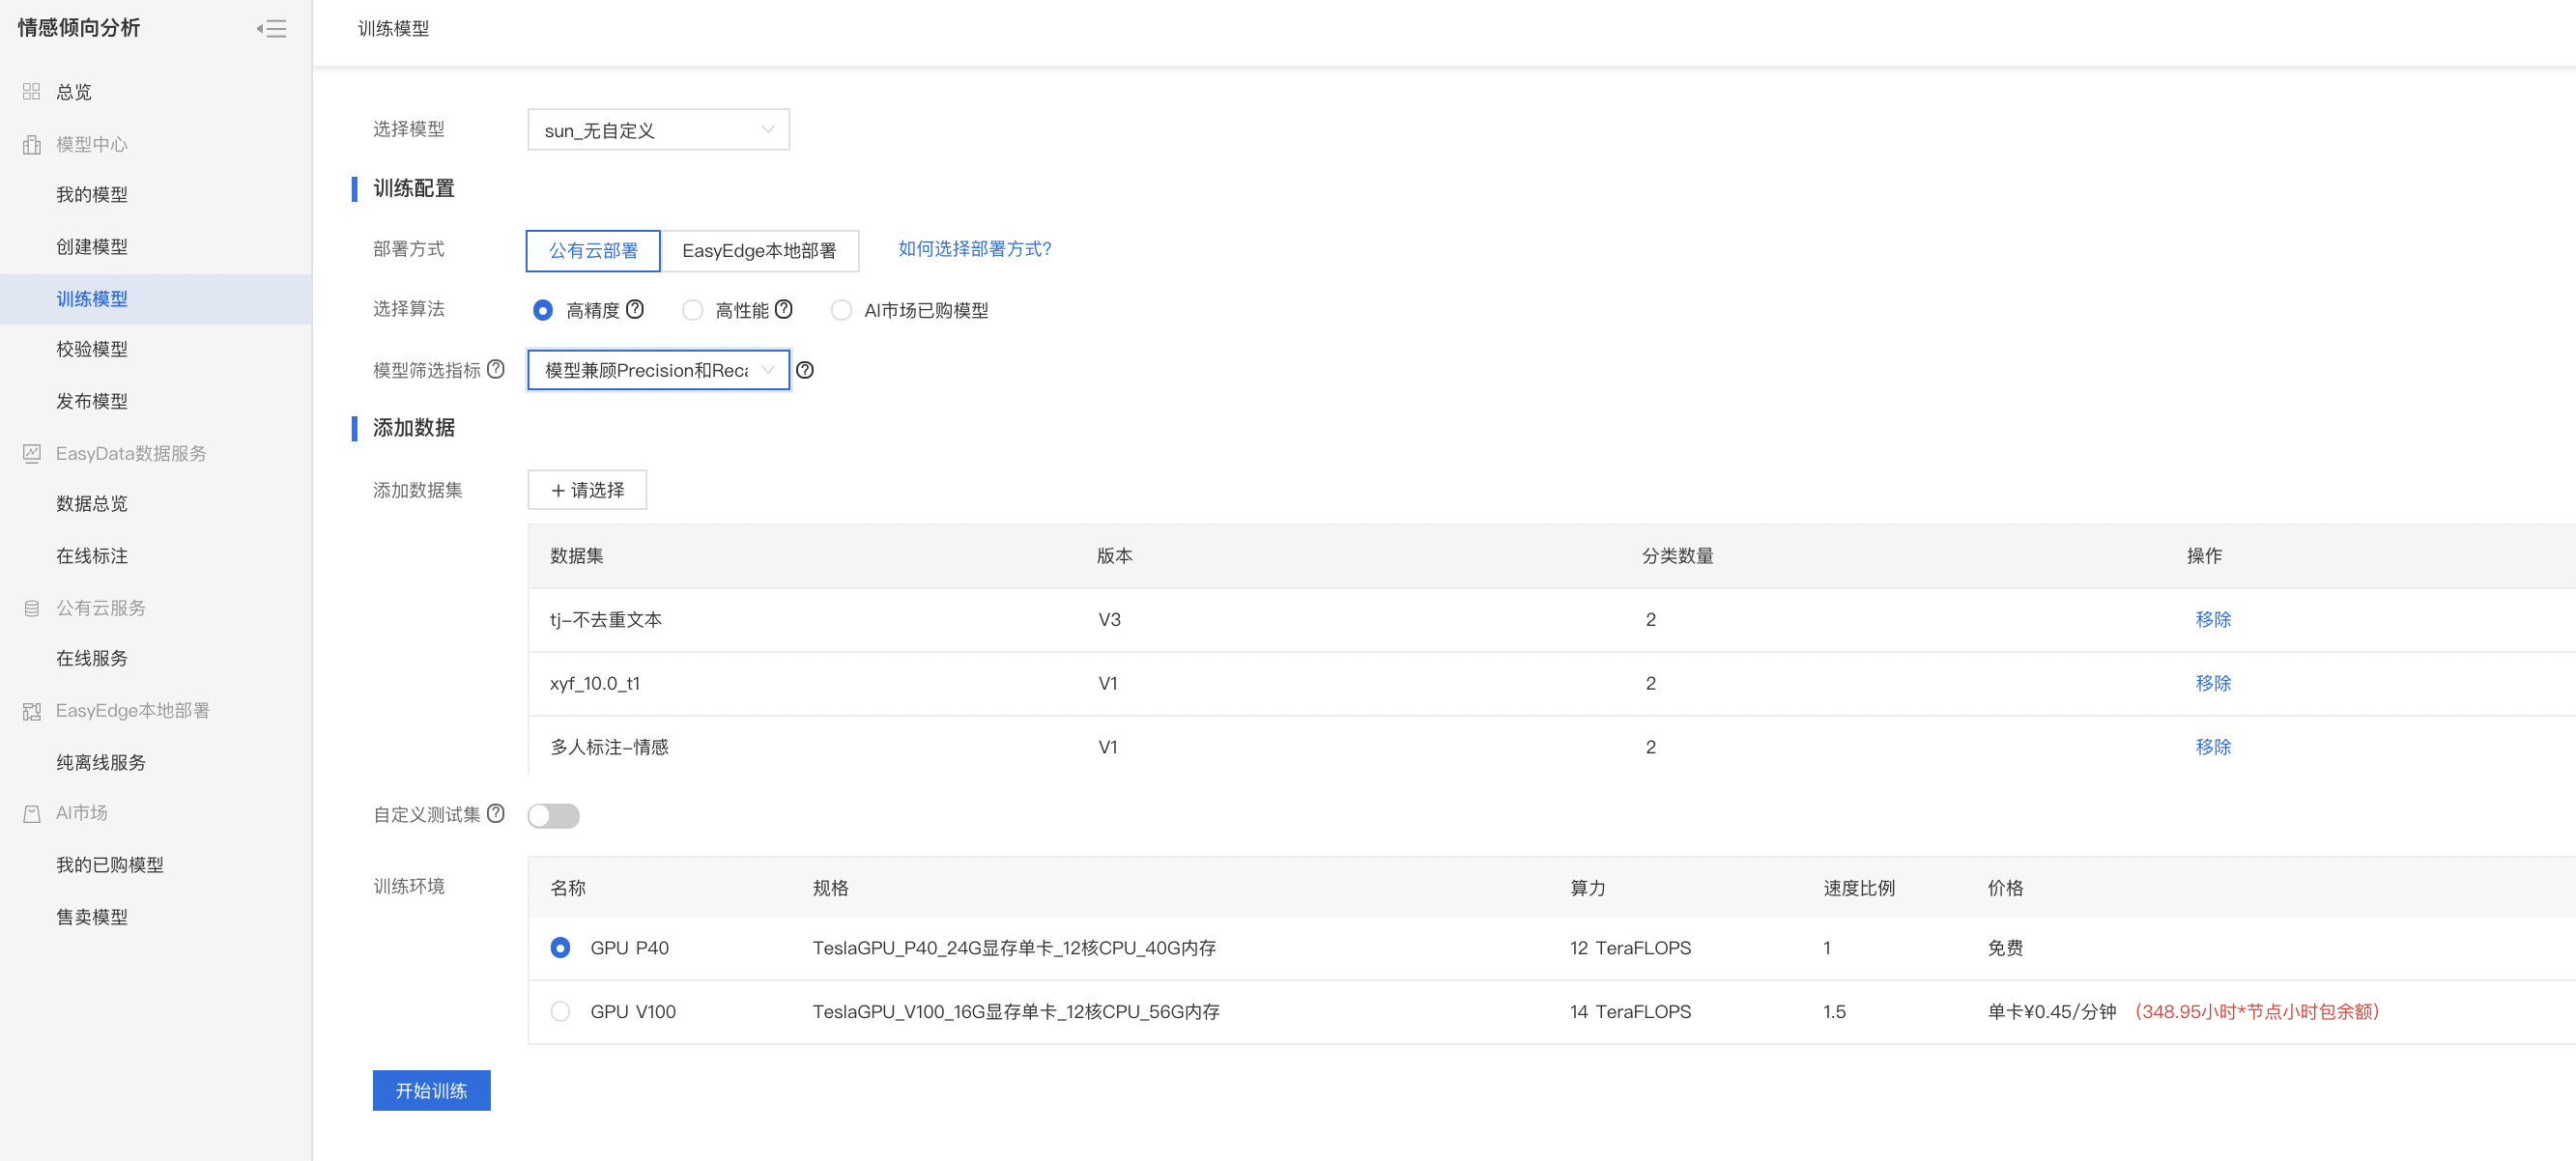Click TeslaGPU_V100_16G spec text

point(1016,1012)
